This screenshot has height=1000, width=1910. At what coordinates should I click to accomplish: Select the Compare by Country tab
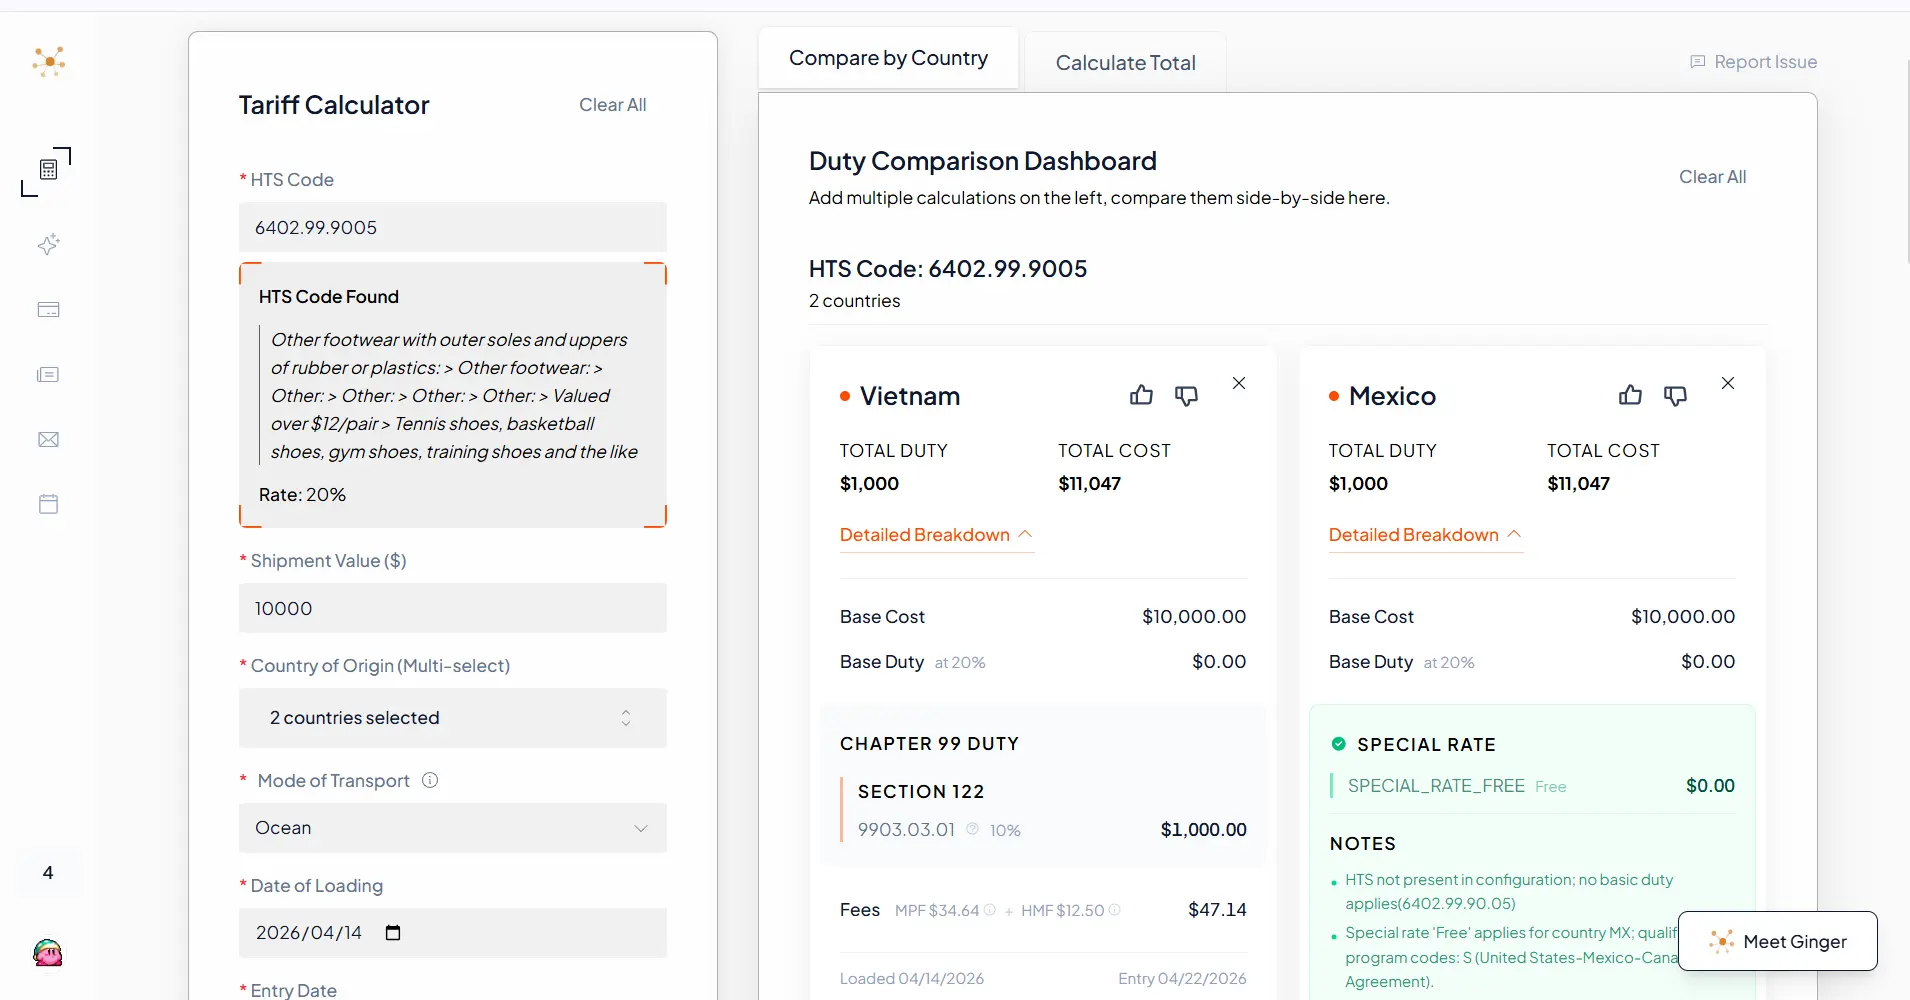click(x=888, y=58)
